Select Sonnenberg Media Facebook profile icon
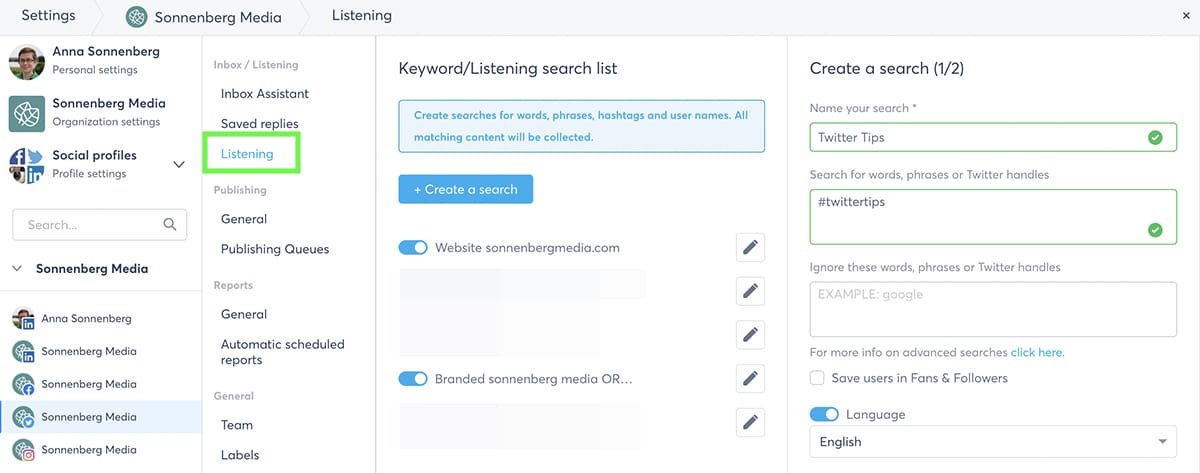 (23, 384)
